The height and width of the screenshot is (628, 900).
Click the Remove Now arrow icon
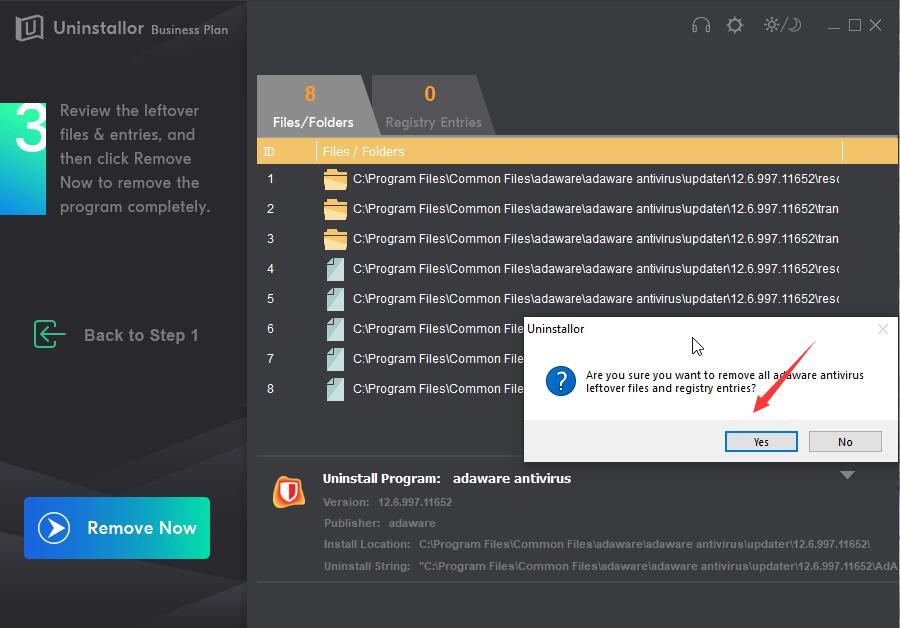pos(54,528)
